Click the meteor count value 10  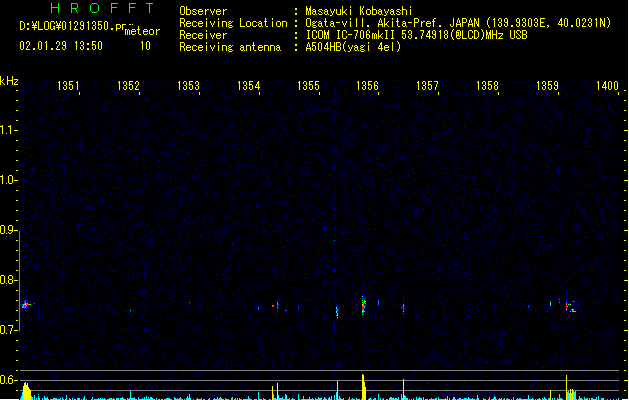pyautogui.click(x=145, y=46)
